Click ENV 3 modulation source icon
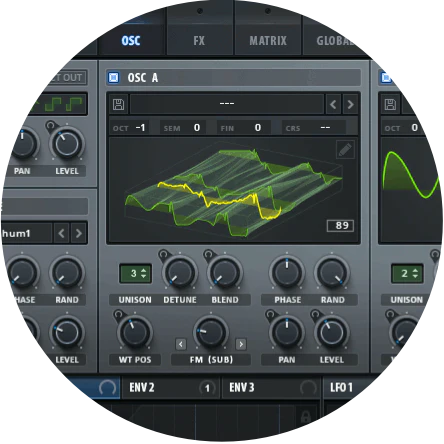The height and width of the screenshot is (444, 444). click(x=308, y=388)
